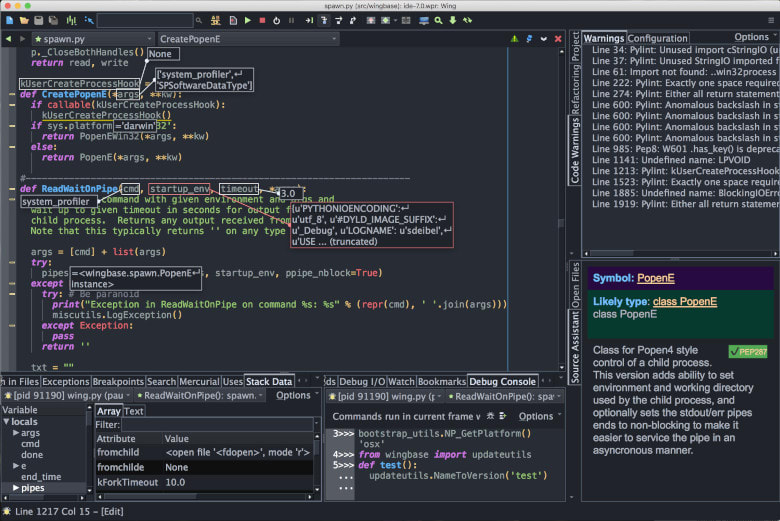
Task: Click the Step Out debugger icon
Action: coord(354,20)
